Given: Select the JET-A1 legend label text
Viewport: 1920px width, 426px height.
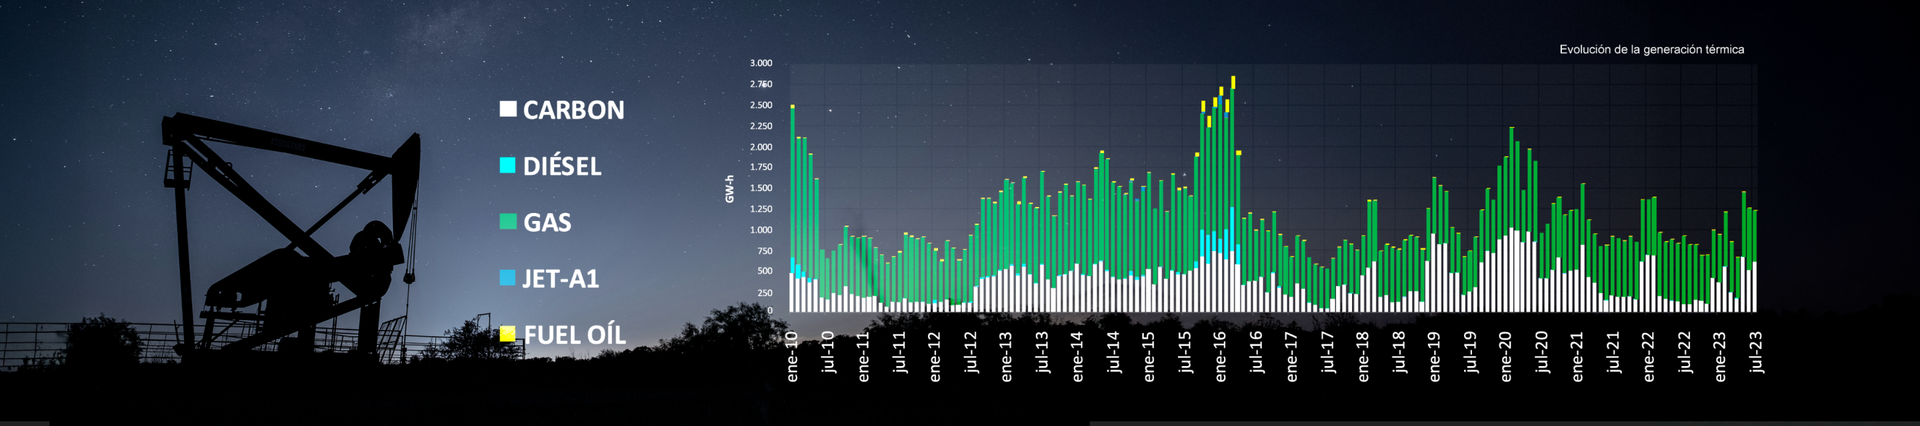Looking at the screenshot, I should [x=560, y=279].
